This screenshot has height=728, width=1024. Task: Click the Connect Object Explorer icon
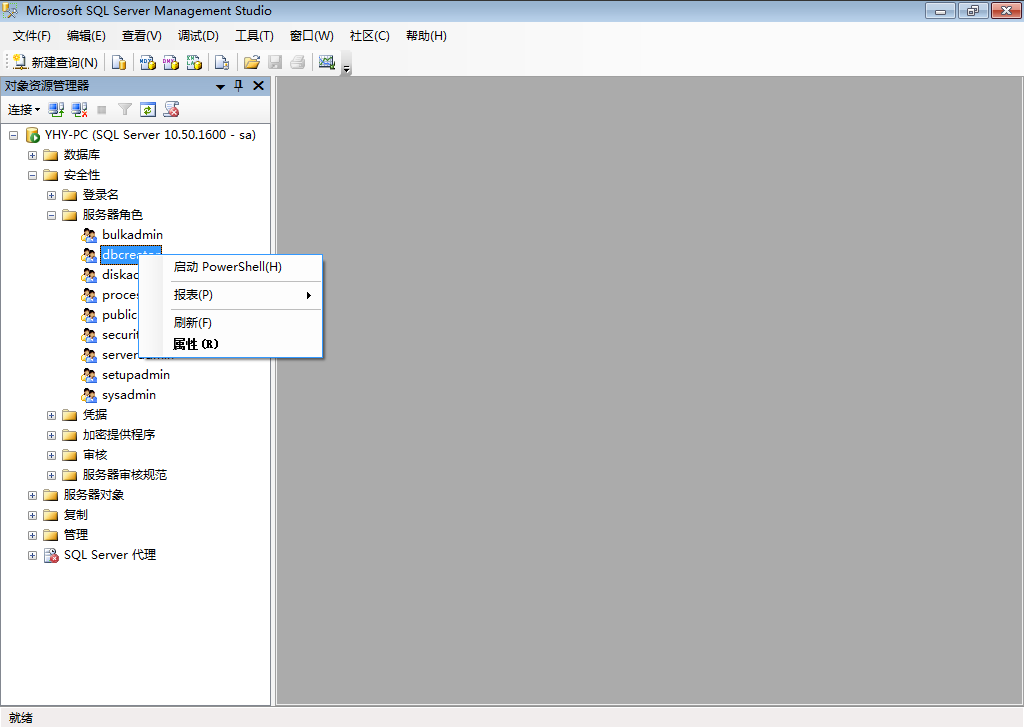(x=56, y=110)
